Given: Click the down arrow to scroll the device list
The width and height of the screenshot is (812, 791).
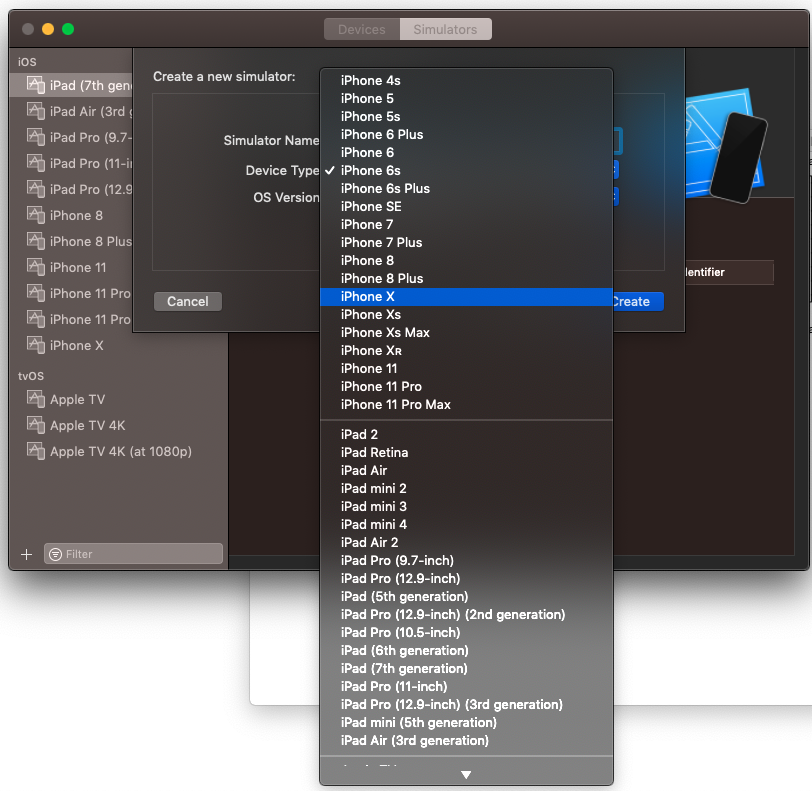Looking at the screenshot, I should (465, 773).
